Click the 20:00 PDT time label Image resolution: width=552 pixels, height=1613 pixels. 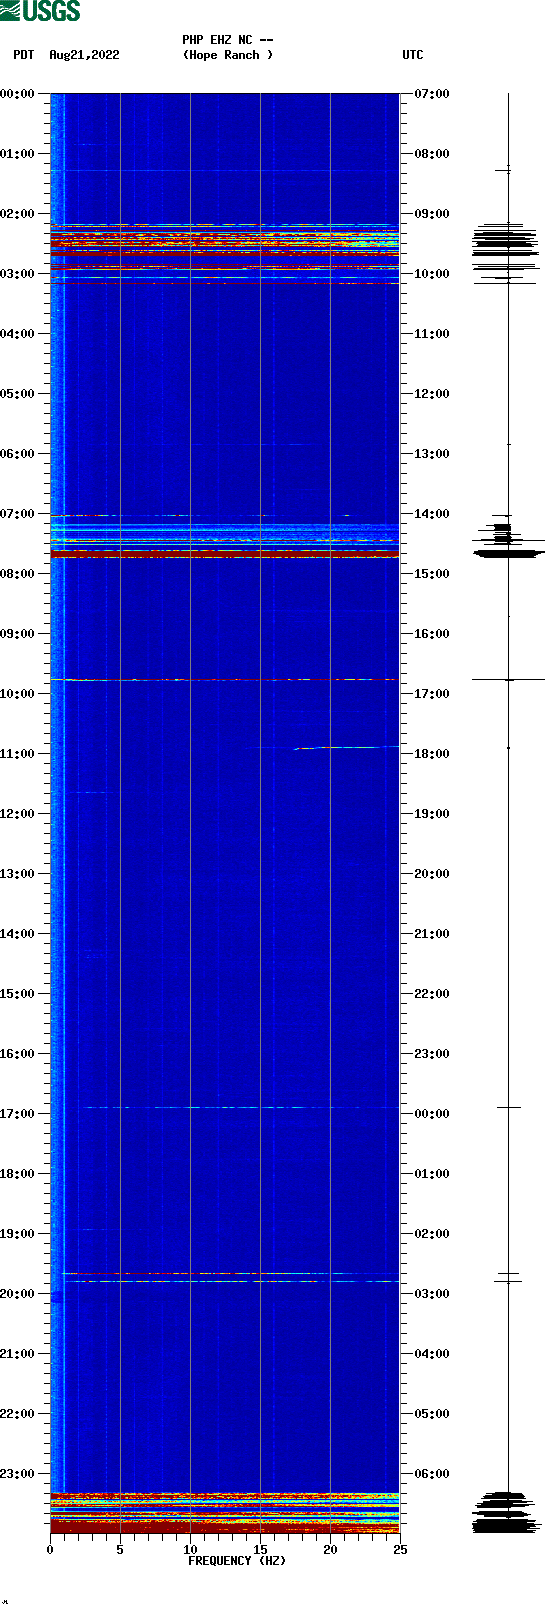(x=18, y=1293)
